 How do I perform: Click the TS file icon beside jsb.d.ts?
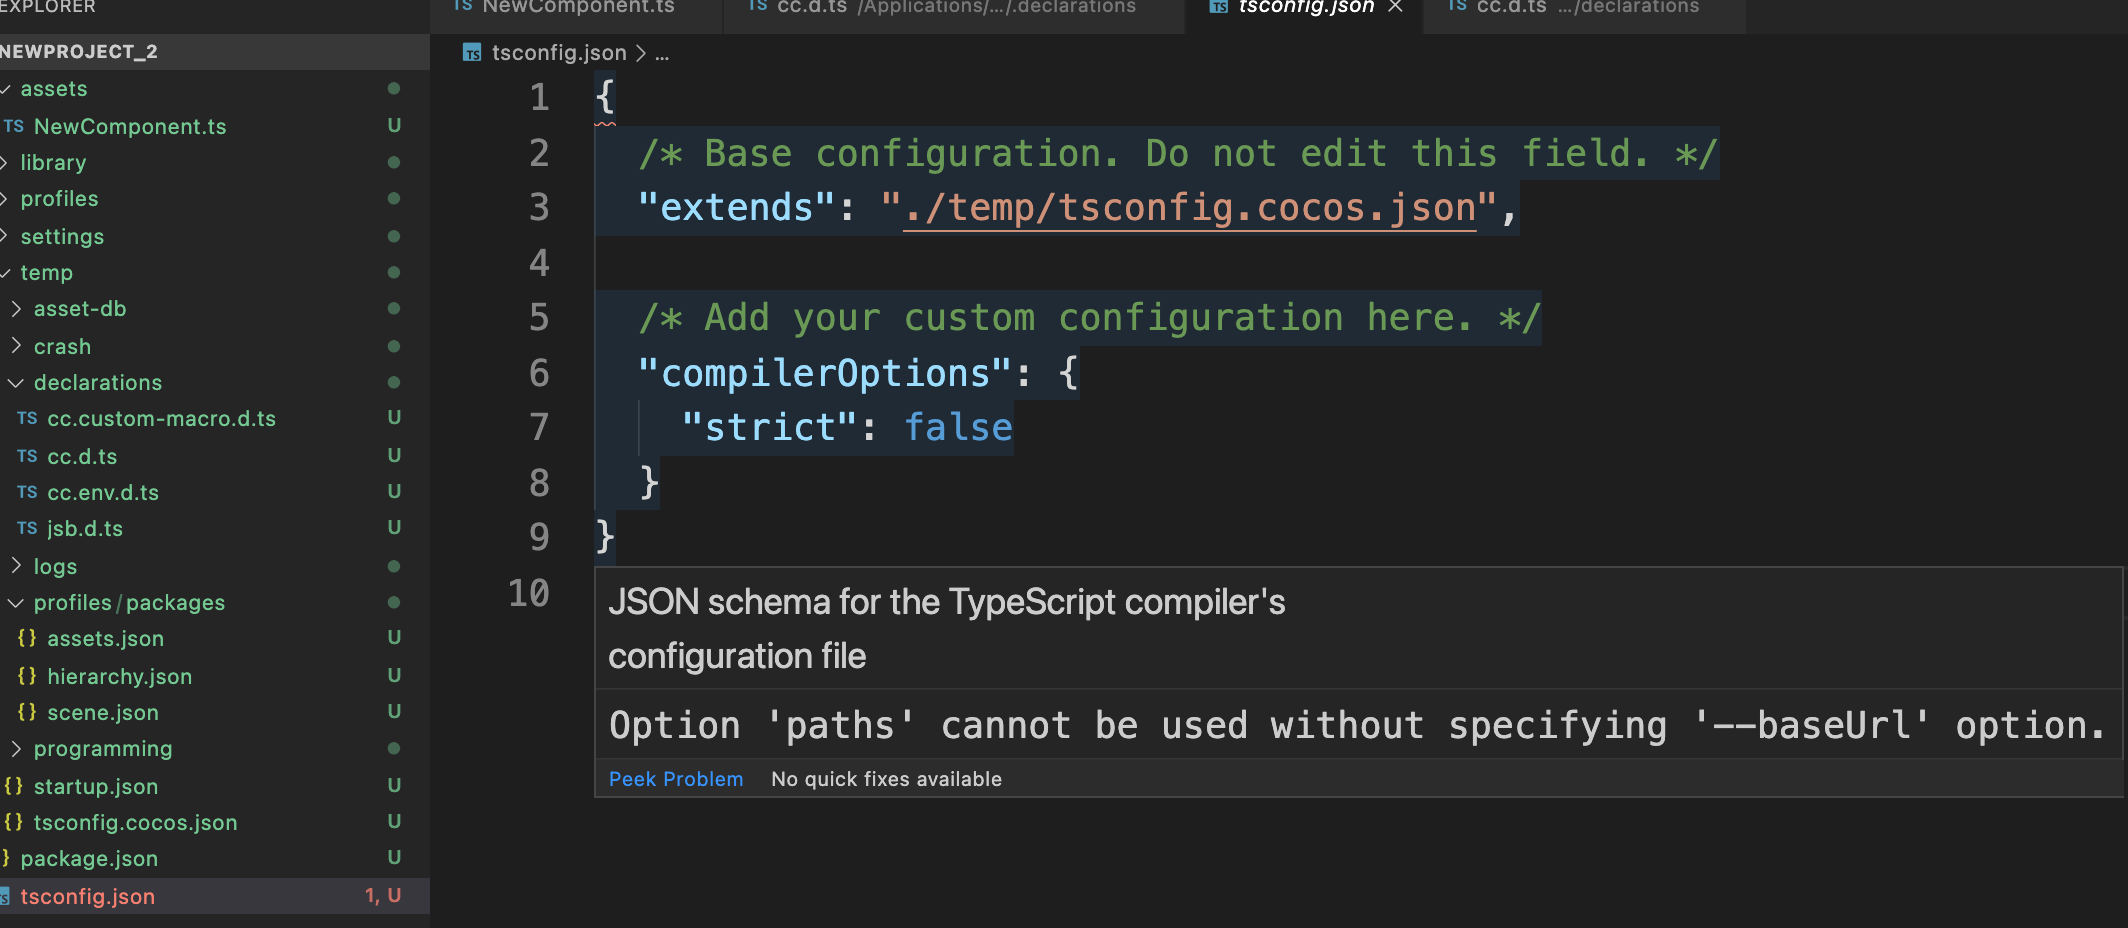[27, 528]
